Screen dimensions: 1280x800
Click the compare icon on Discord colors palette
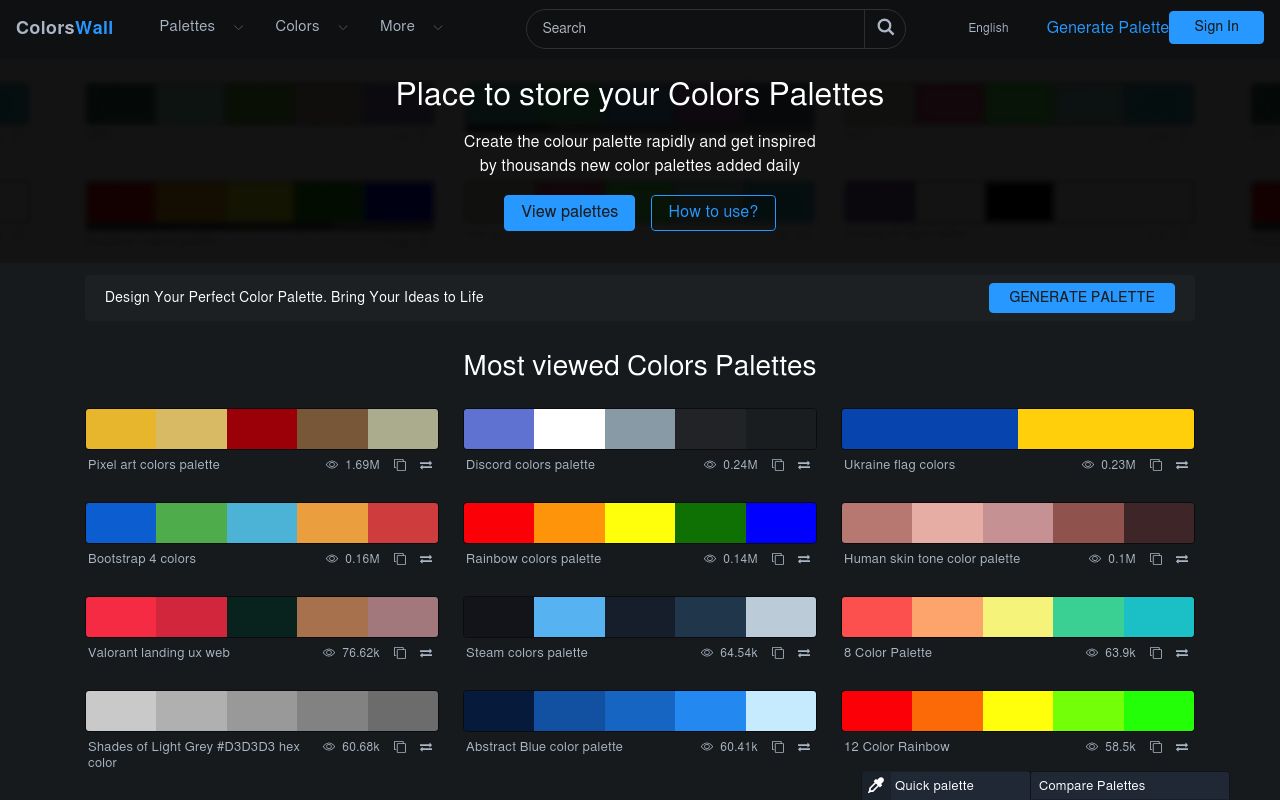804,465
